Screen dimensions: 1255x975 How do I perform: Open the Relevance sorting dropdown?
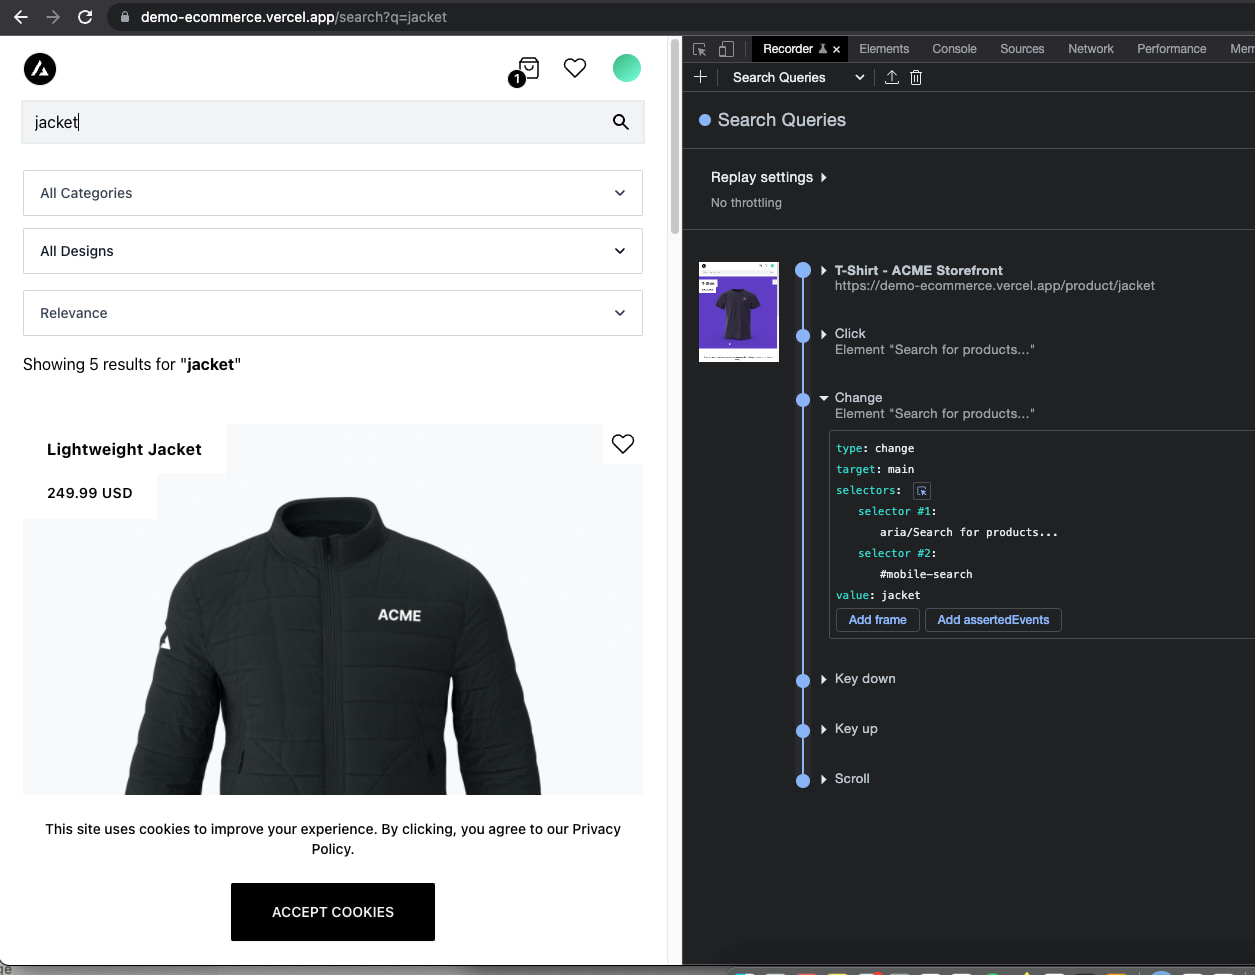click(x=333, y=313)
